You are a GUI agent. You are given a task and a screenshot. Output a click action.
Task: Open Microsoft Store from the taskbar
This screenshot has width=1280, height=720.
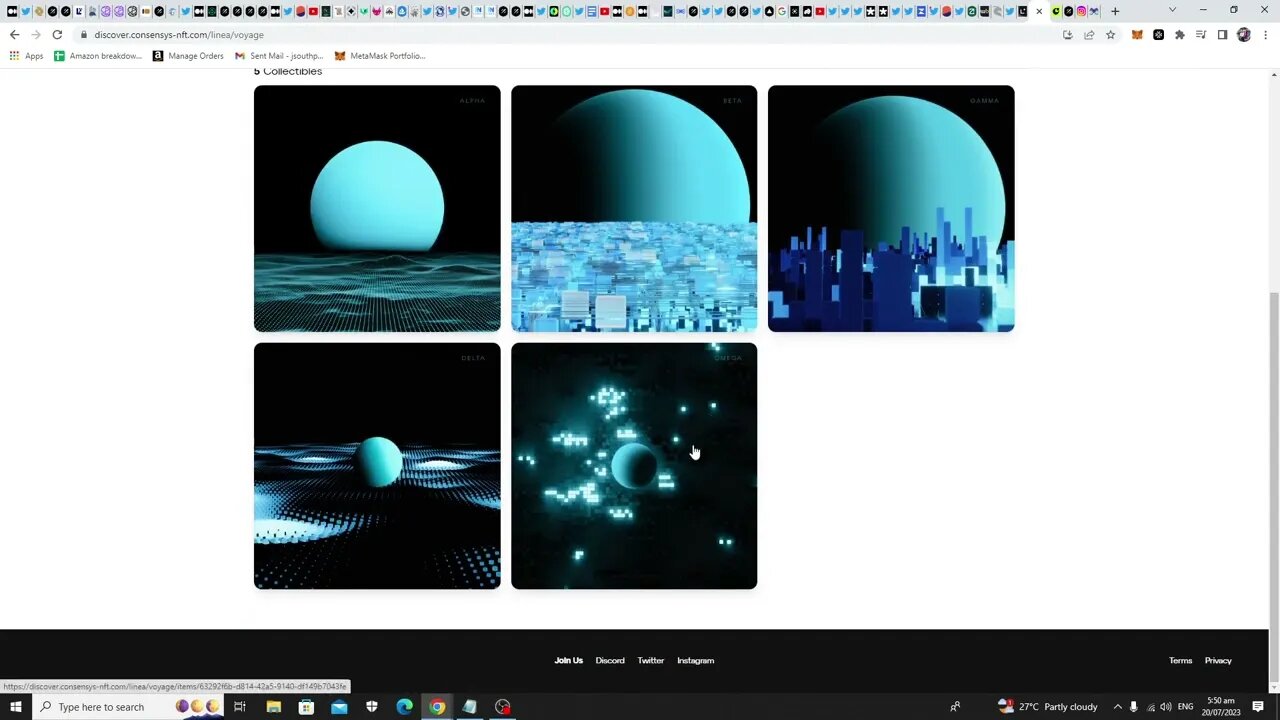point(306,707)
